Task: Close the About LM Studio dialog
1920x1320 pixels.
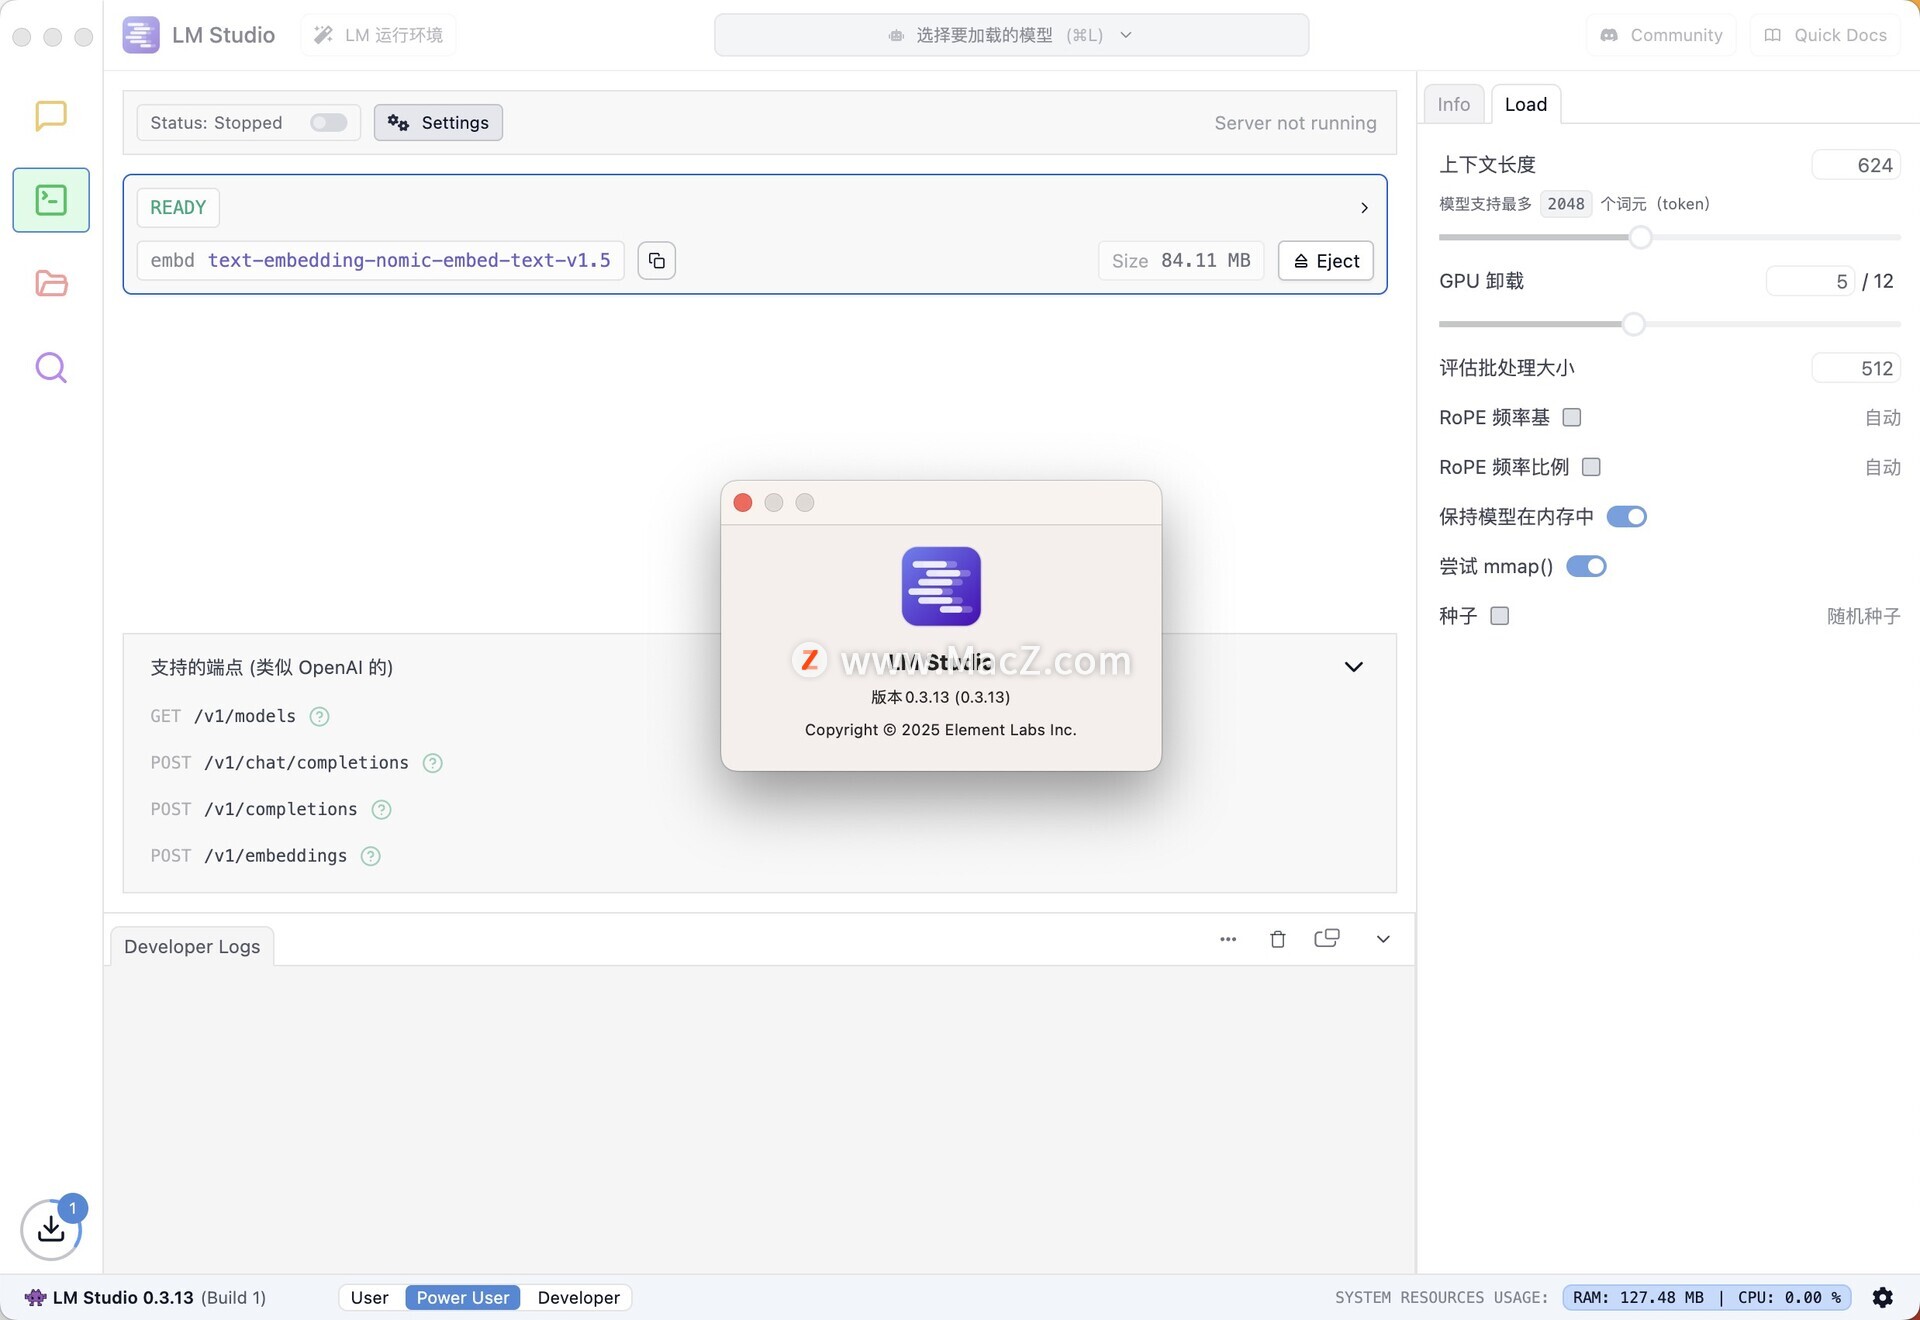Action: point(742,502)
